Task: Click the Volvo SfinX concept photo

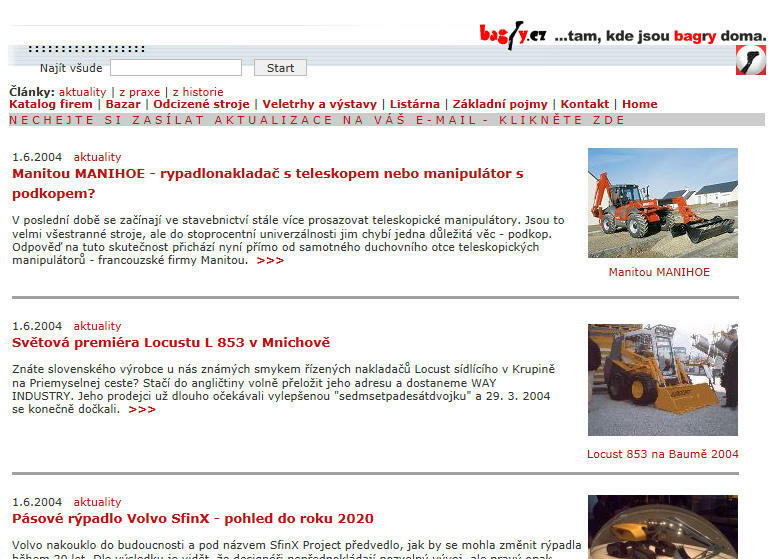Action: tap(663, 527)
